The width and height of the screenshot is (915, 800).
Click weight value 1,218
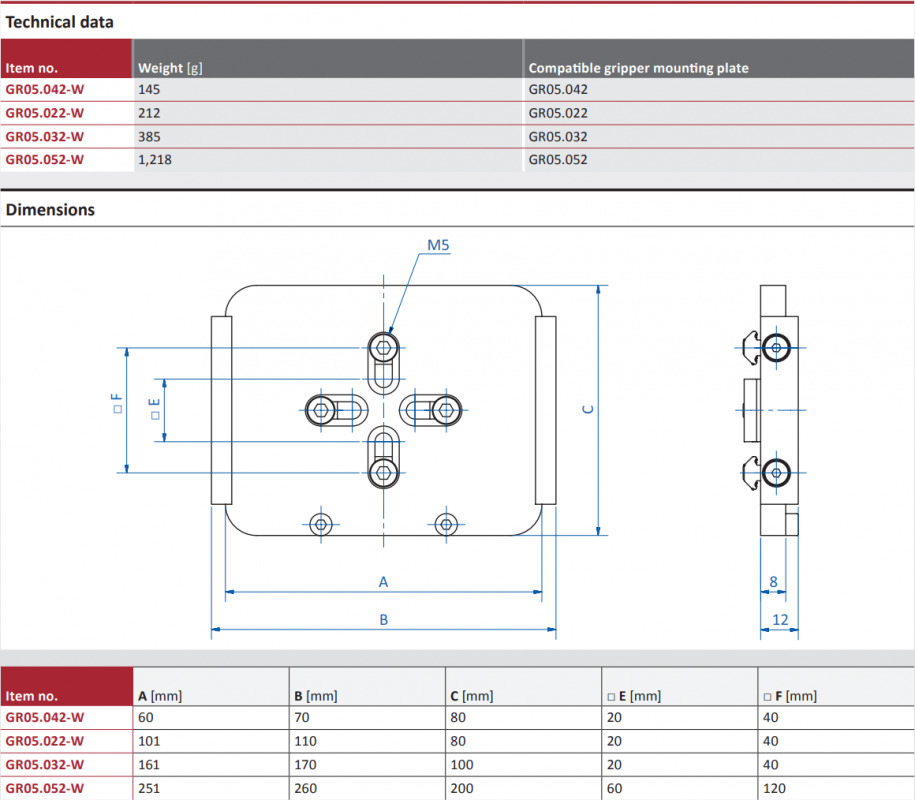tap(155, 160)
